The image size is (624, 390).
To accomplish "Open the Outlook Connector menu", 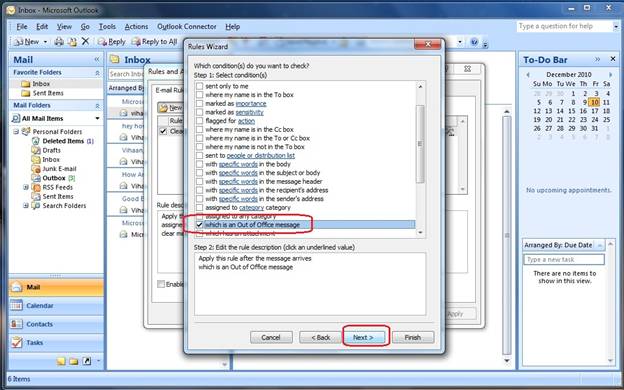I will pos(187,27).
